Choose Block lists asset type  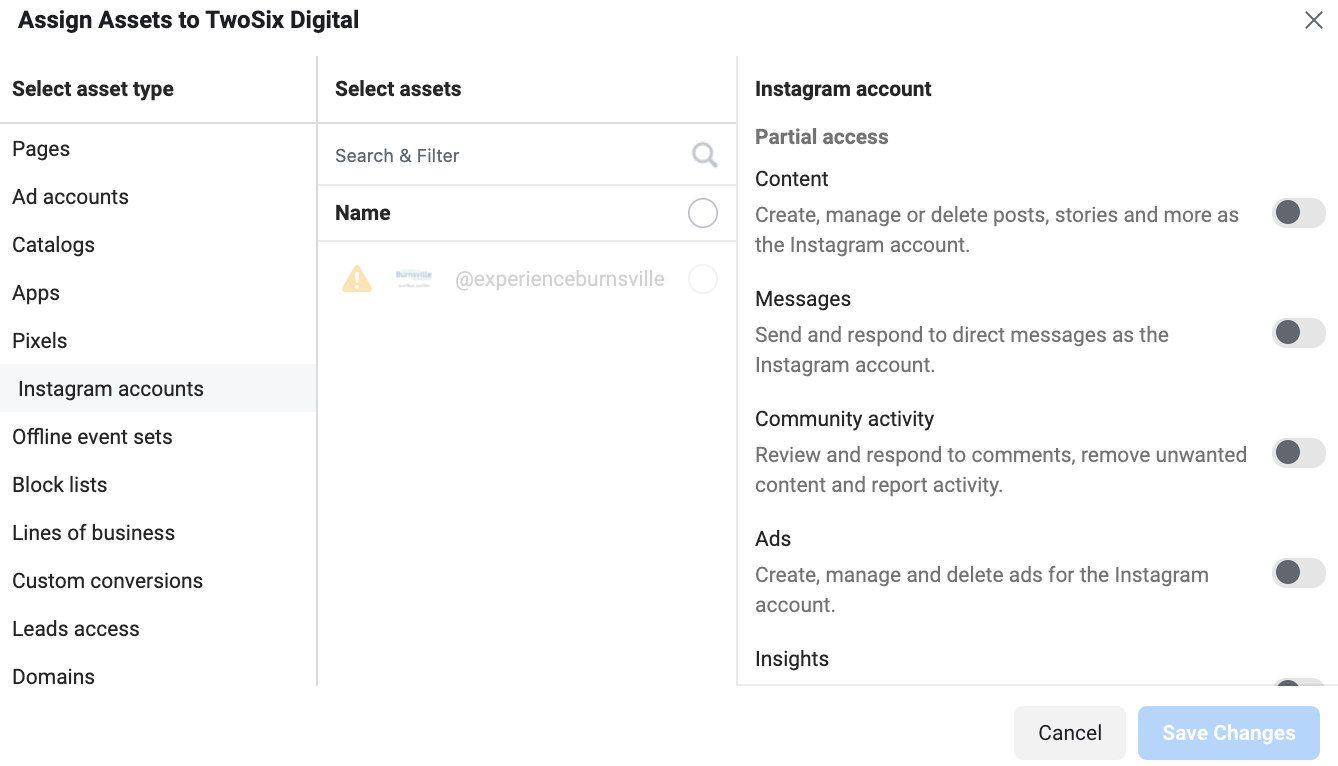[x=158, y=485]
